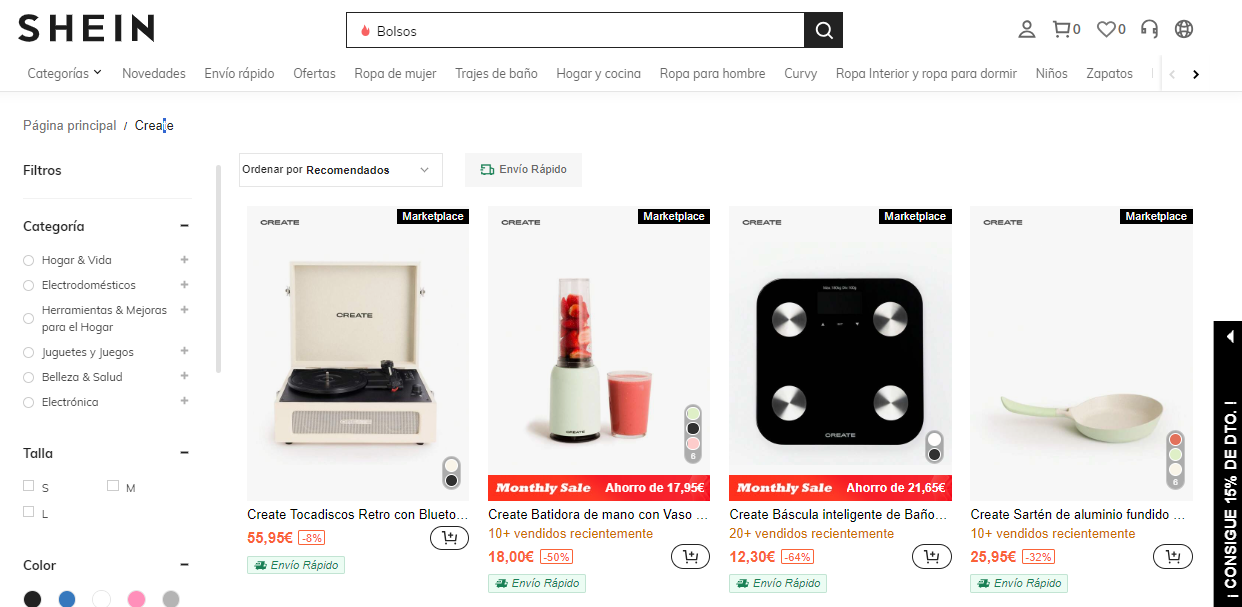Click the search magnifier button

[x=823, y=30]
